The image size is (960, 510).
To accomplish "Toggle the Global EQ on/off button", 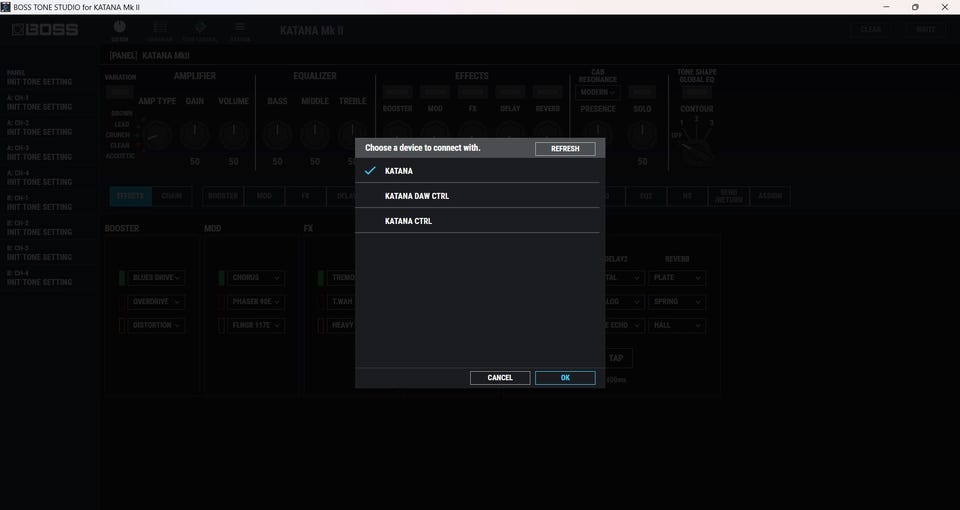I will pos(697,92).
